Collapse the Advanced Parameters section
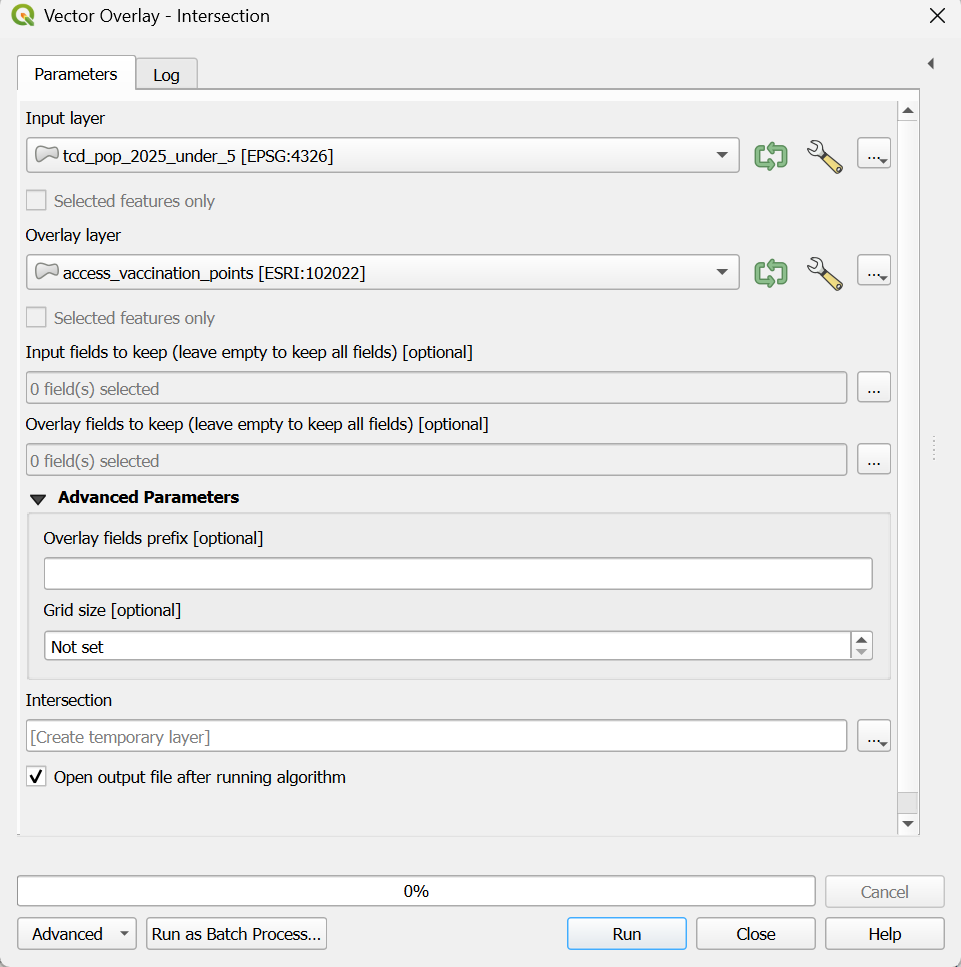 coord(38,498)
